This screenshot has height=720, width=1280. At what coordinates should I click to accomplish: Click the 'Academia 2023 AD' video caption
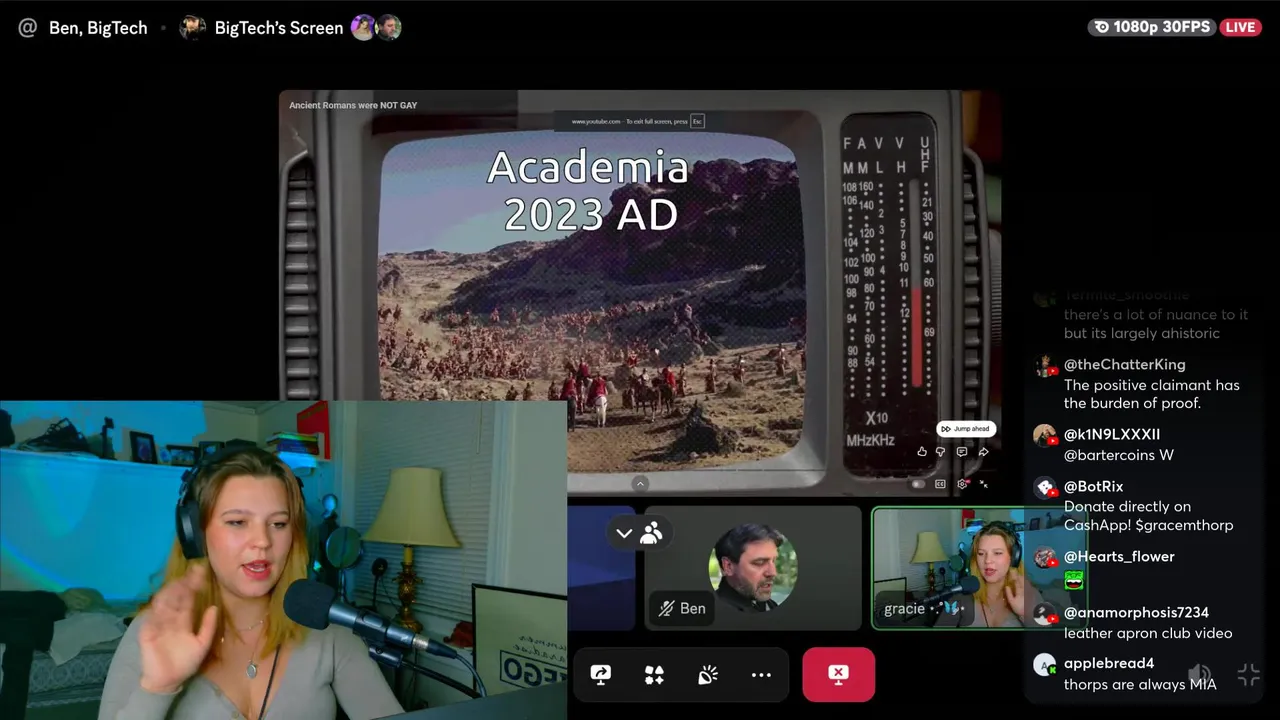589,190
